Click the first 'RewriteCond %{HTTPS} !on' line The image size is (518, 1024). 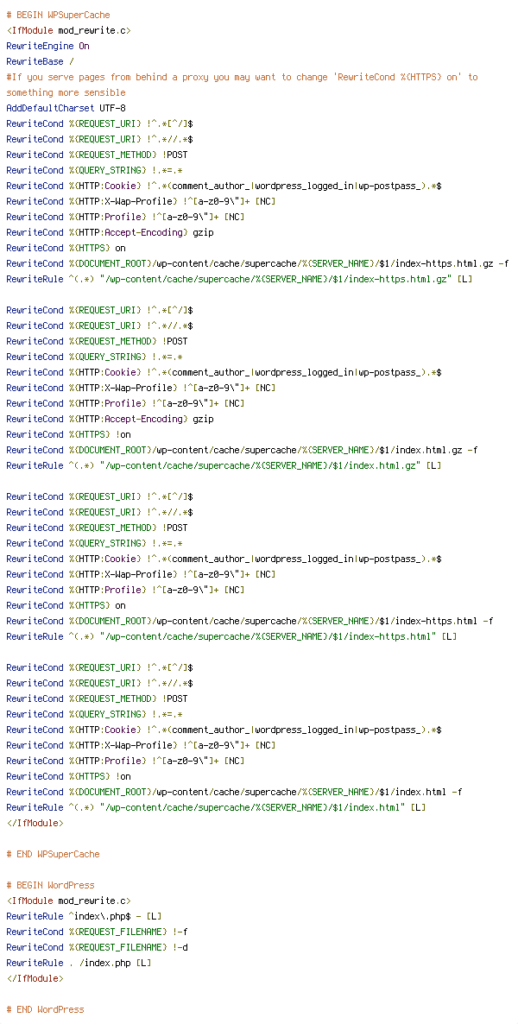tap(69, 435)
